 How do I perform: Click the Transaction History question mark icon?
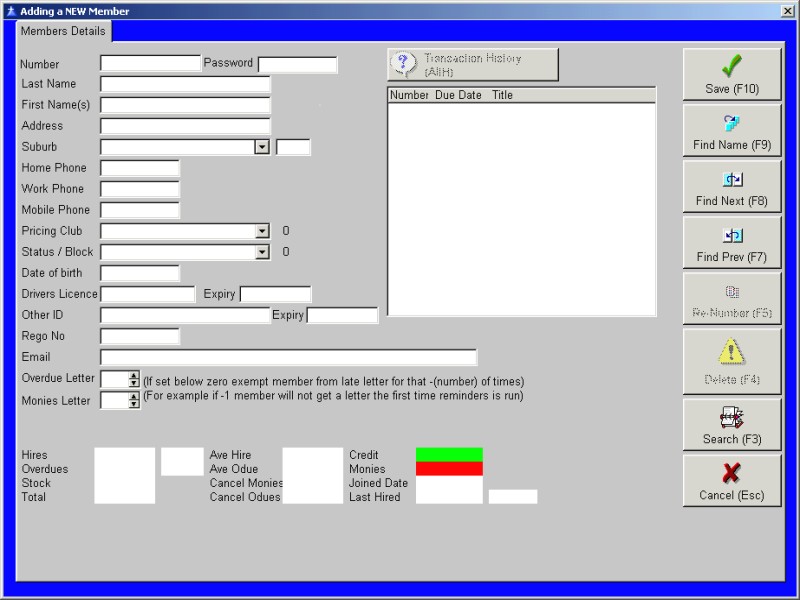(404, 65)
